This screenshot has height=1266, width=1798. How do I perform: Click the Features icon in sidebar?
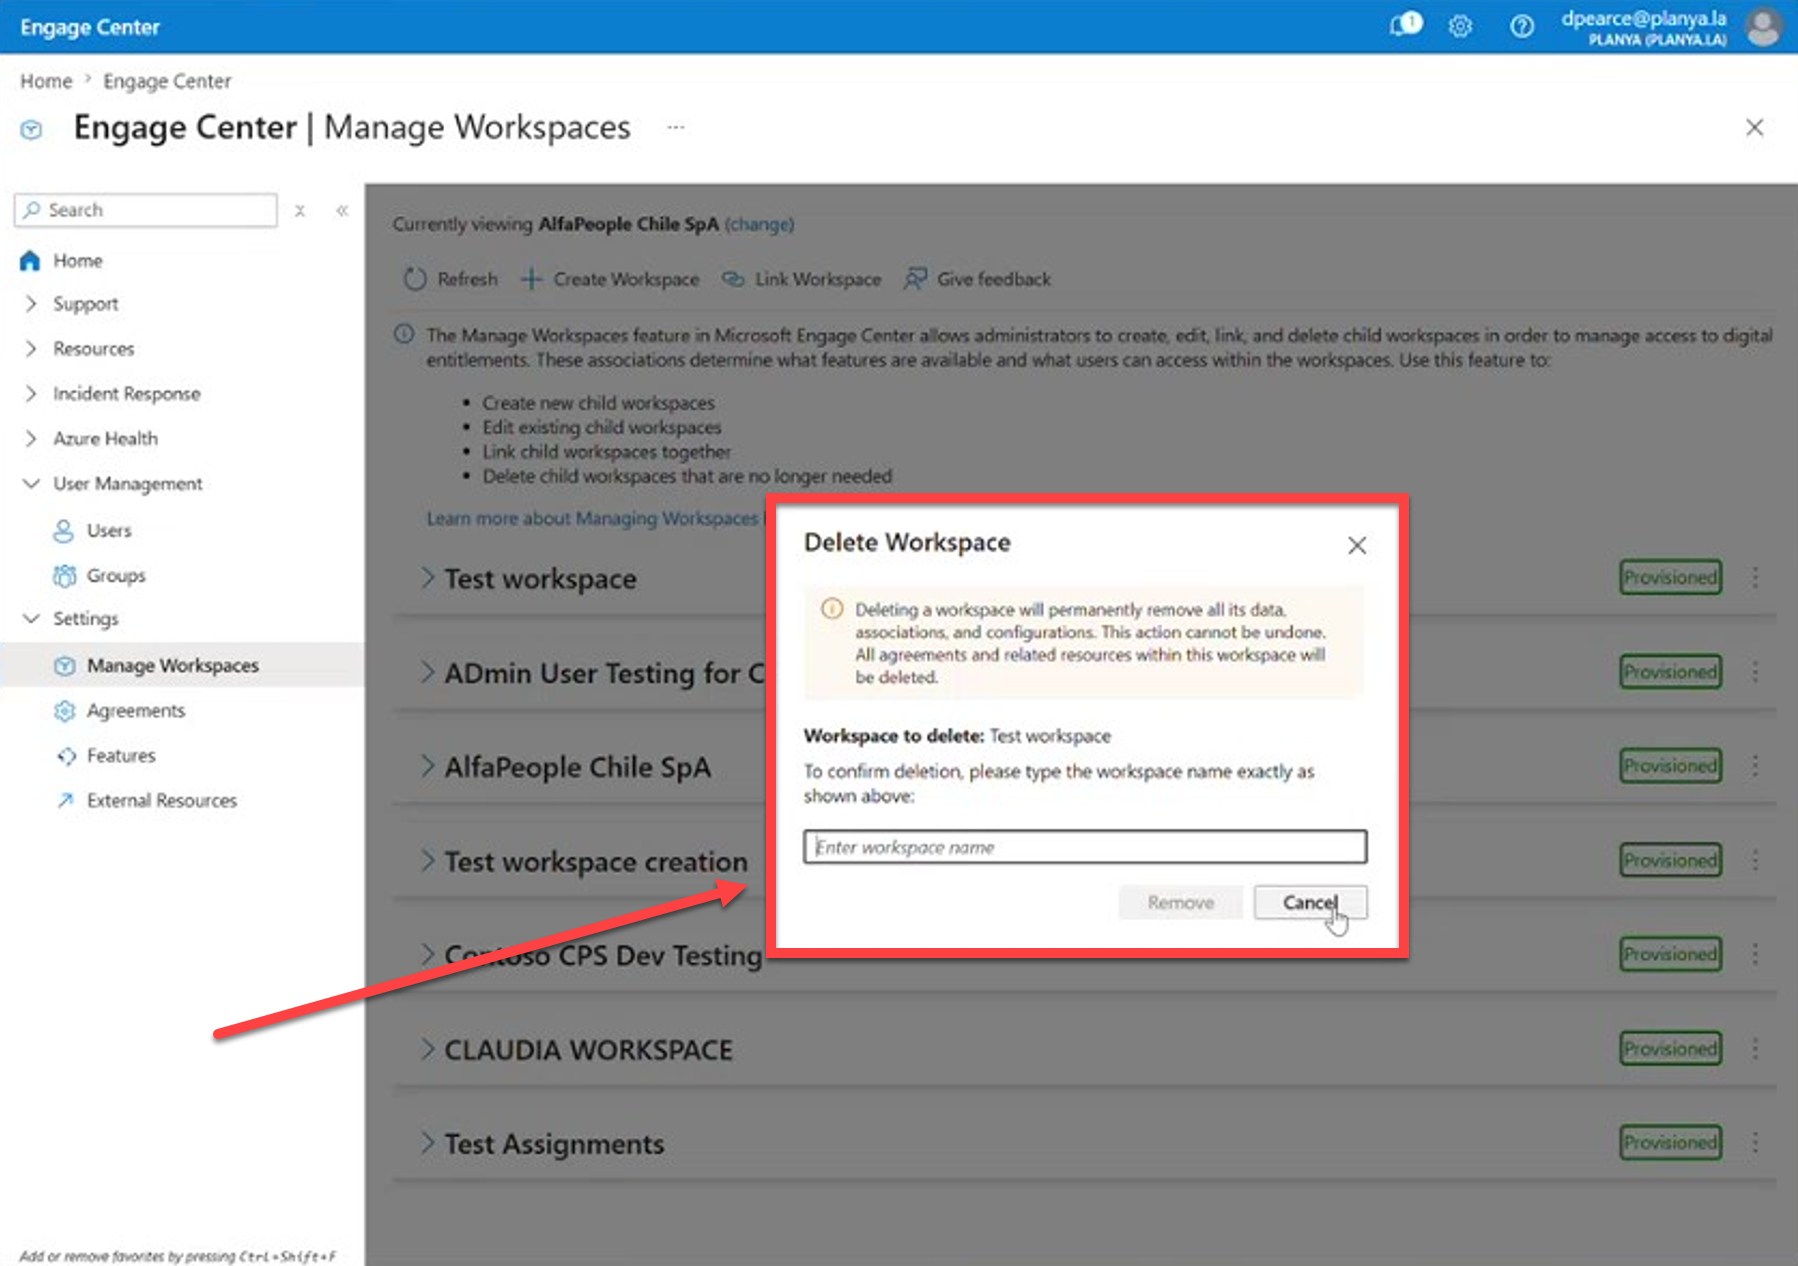[x=66, y=756]
